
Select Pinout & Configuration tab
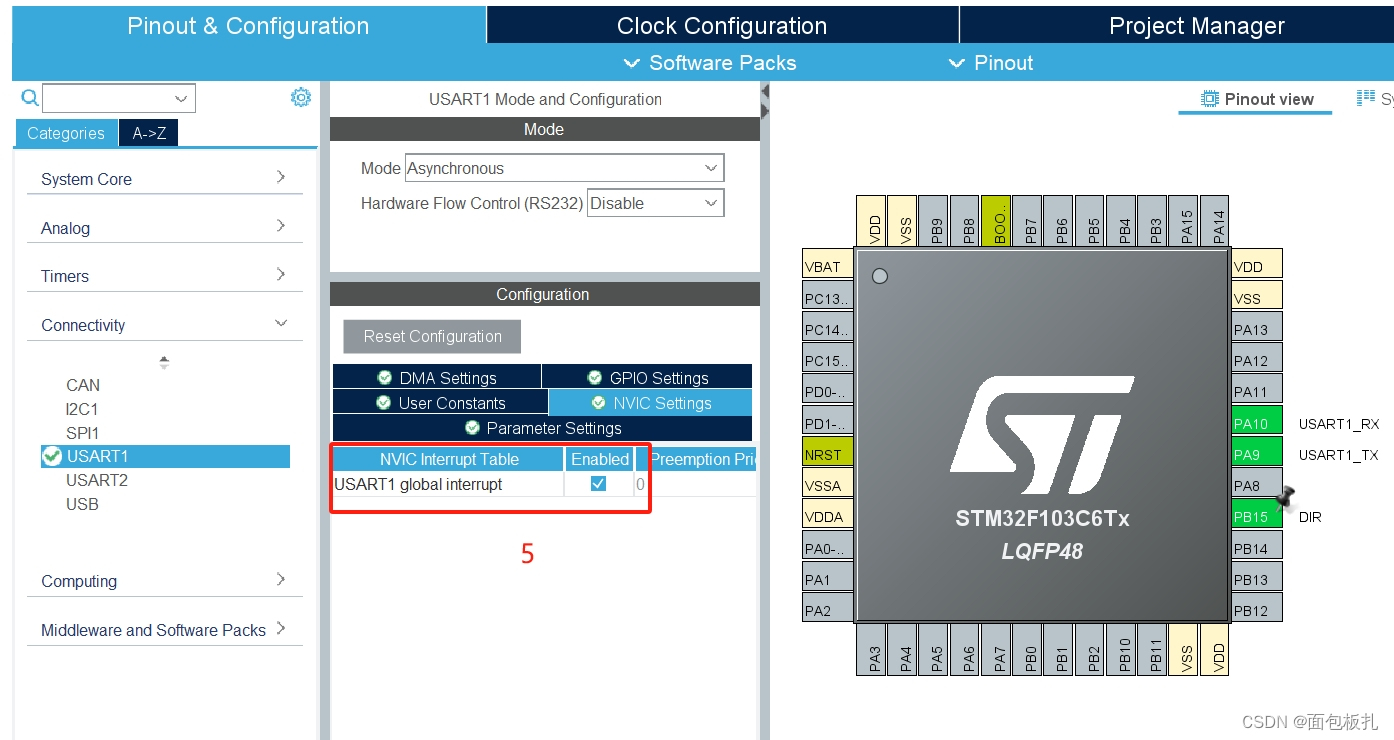[x=248, y=26]
